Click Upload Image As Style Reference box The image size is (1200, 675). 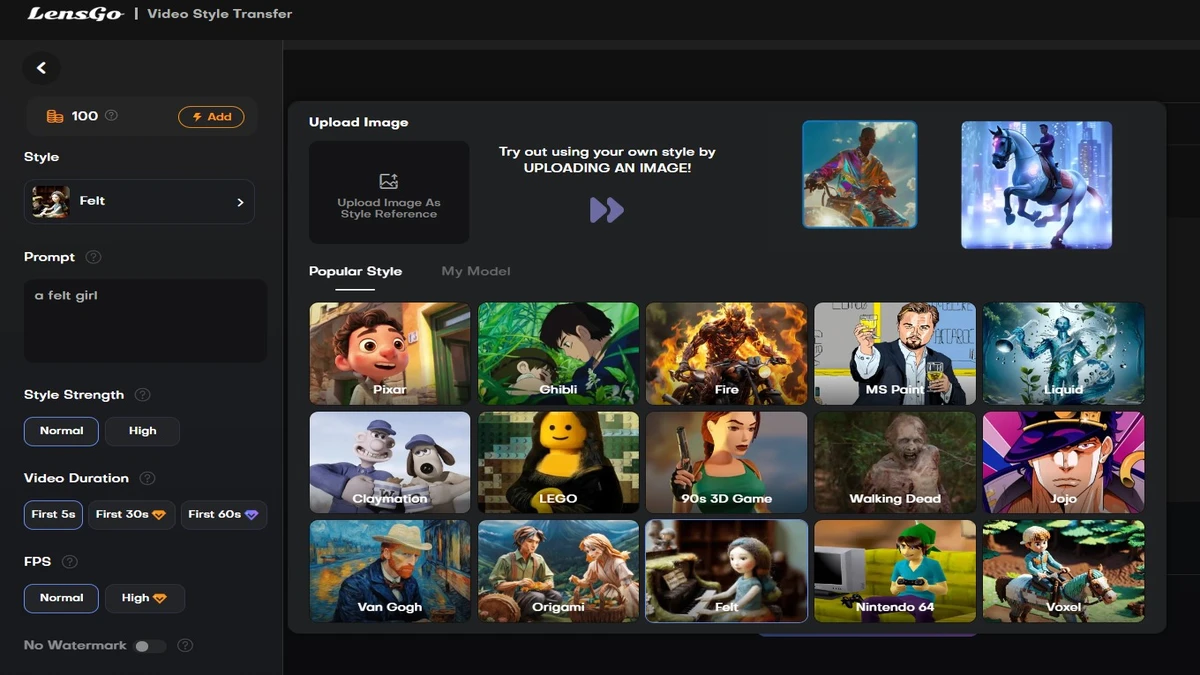coord(389,192)
